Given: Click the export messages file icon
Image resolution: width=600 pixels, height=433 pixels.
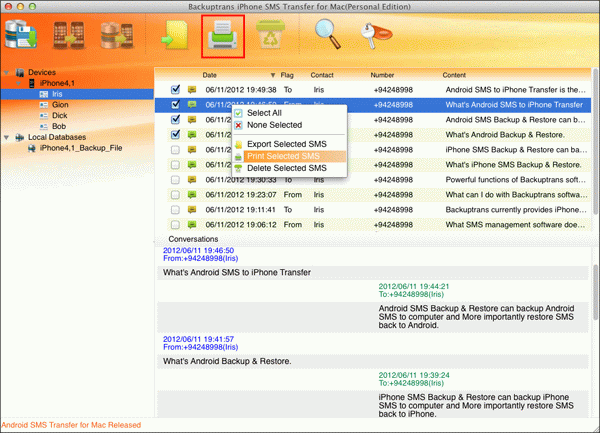Looking at the screenshot, I should (x=175, y=35).
